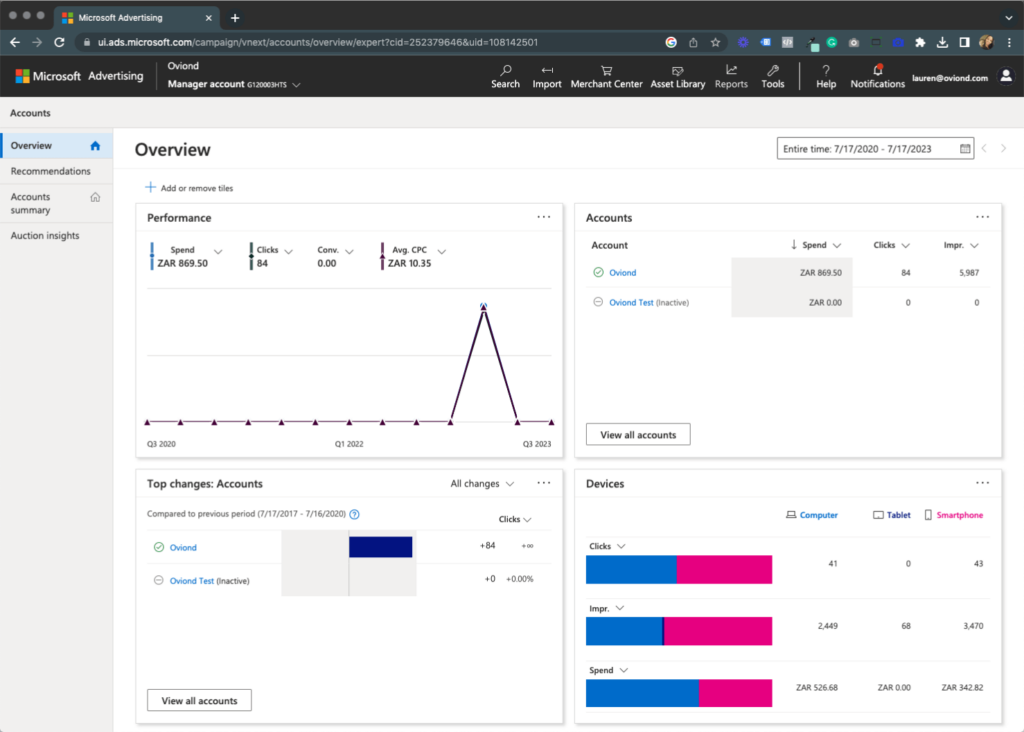Open Reports from top navigation
Viewport: 1024px width, 732px height.
(731, 76)
